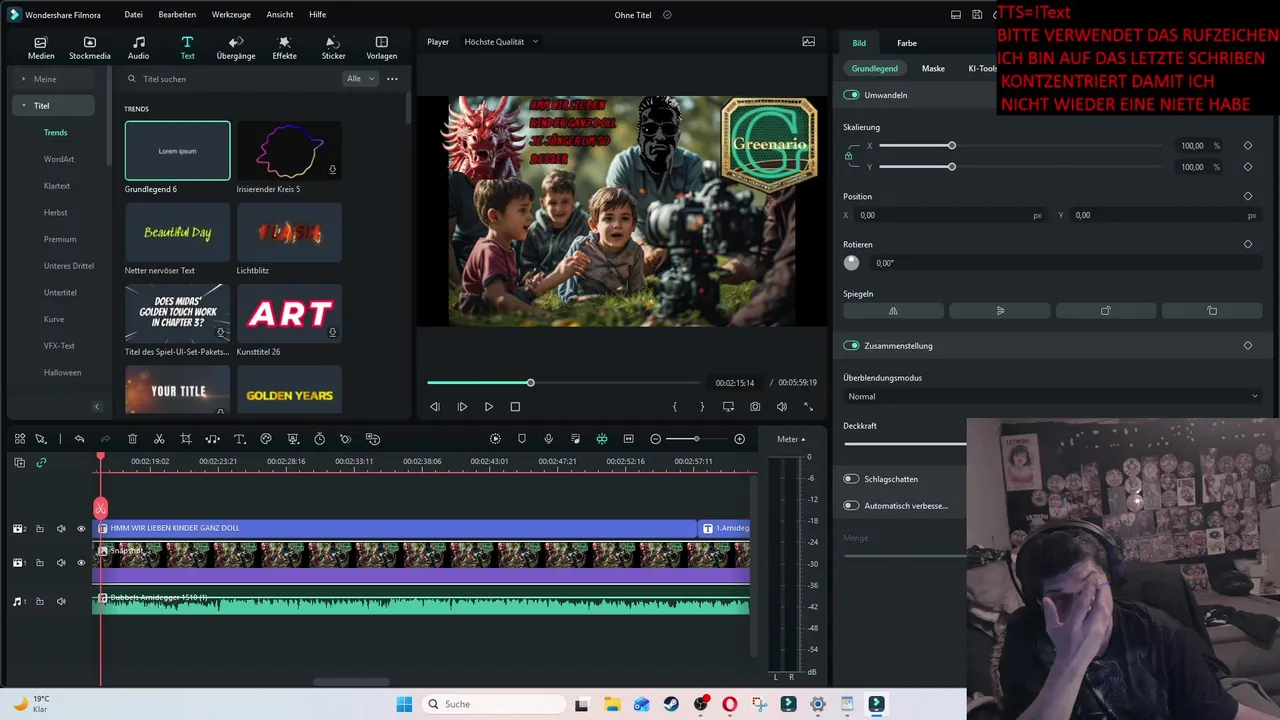Open the Überblendungsmodus Normal dropdown
Screen dimensions: 1280x720
[x=1052, y=397]
